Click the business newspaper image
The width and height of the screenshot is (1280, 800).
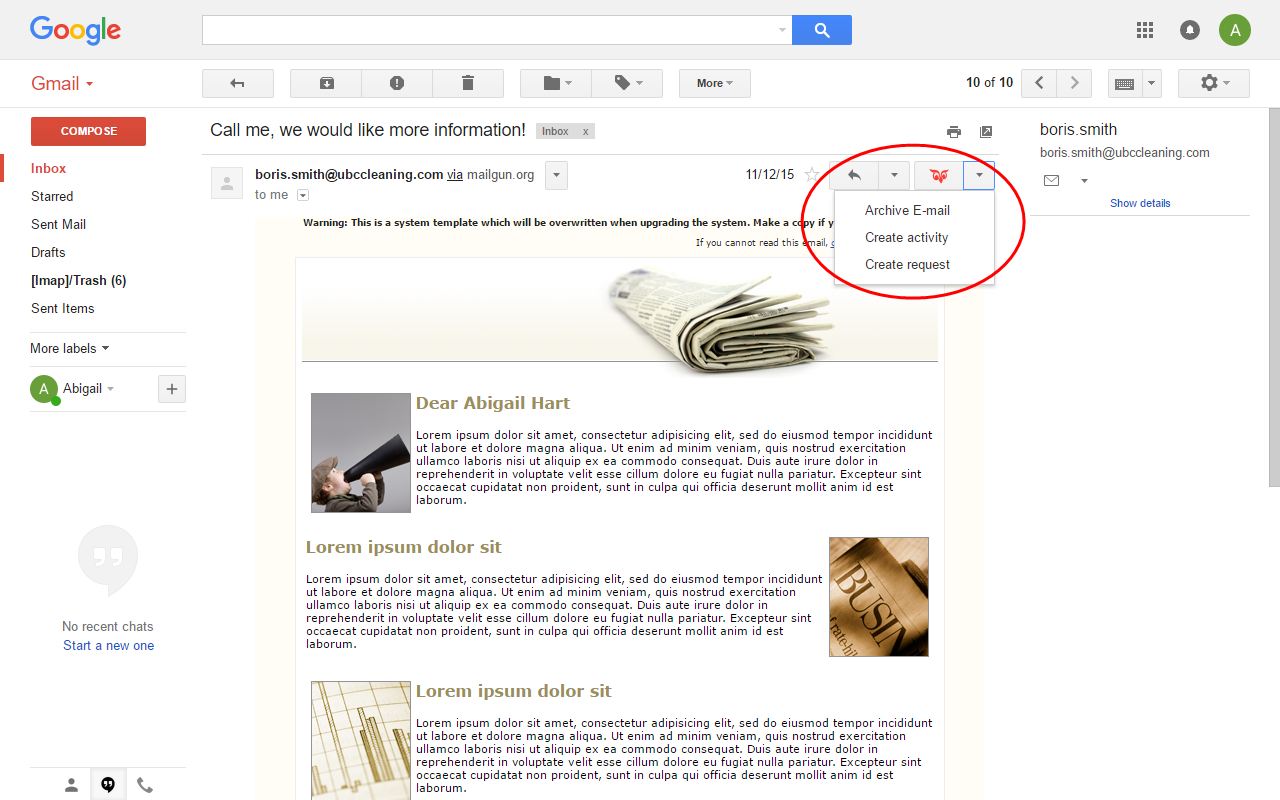879,597
